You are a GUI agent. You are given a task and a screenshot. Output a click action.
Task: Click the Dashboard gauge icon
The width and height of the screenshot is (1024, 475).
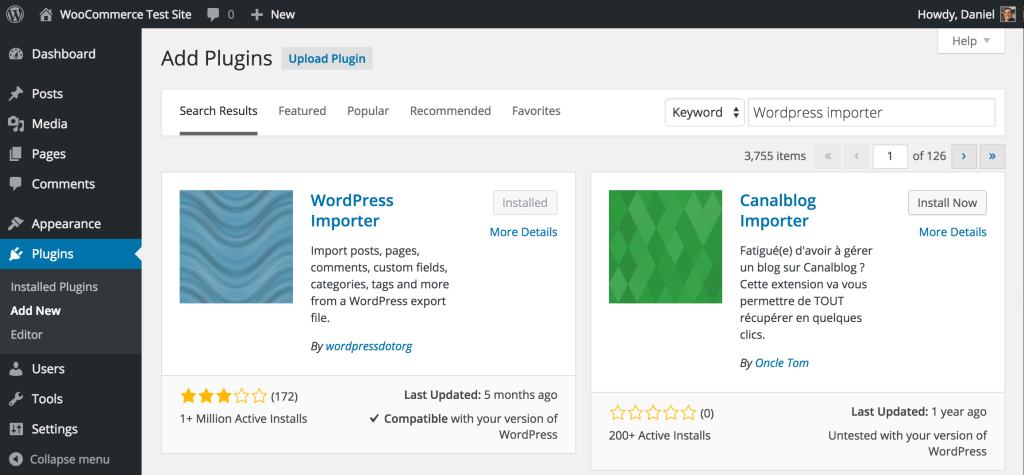point(16,54)
